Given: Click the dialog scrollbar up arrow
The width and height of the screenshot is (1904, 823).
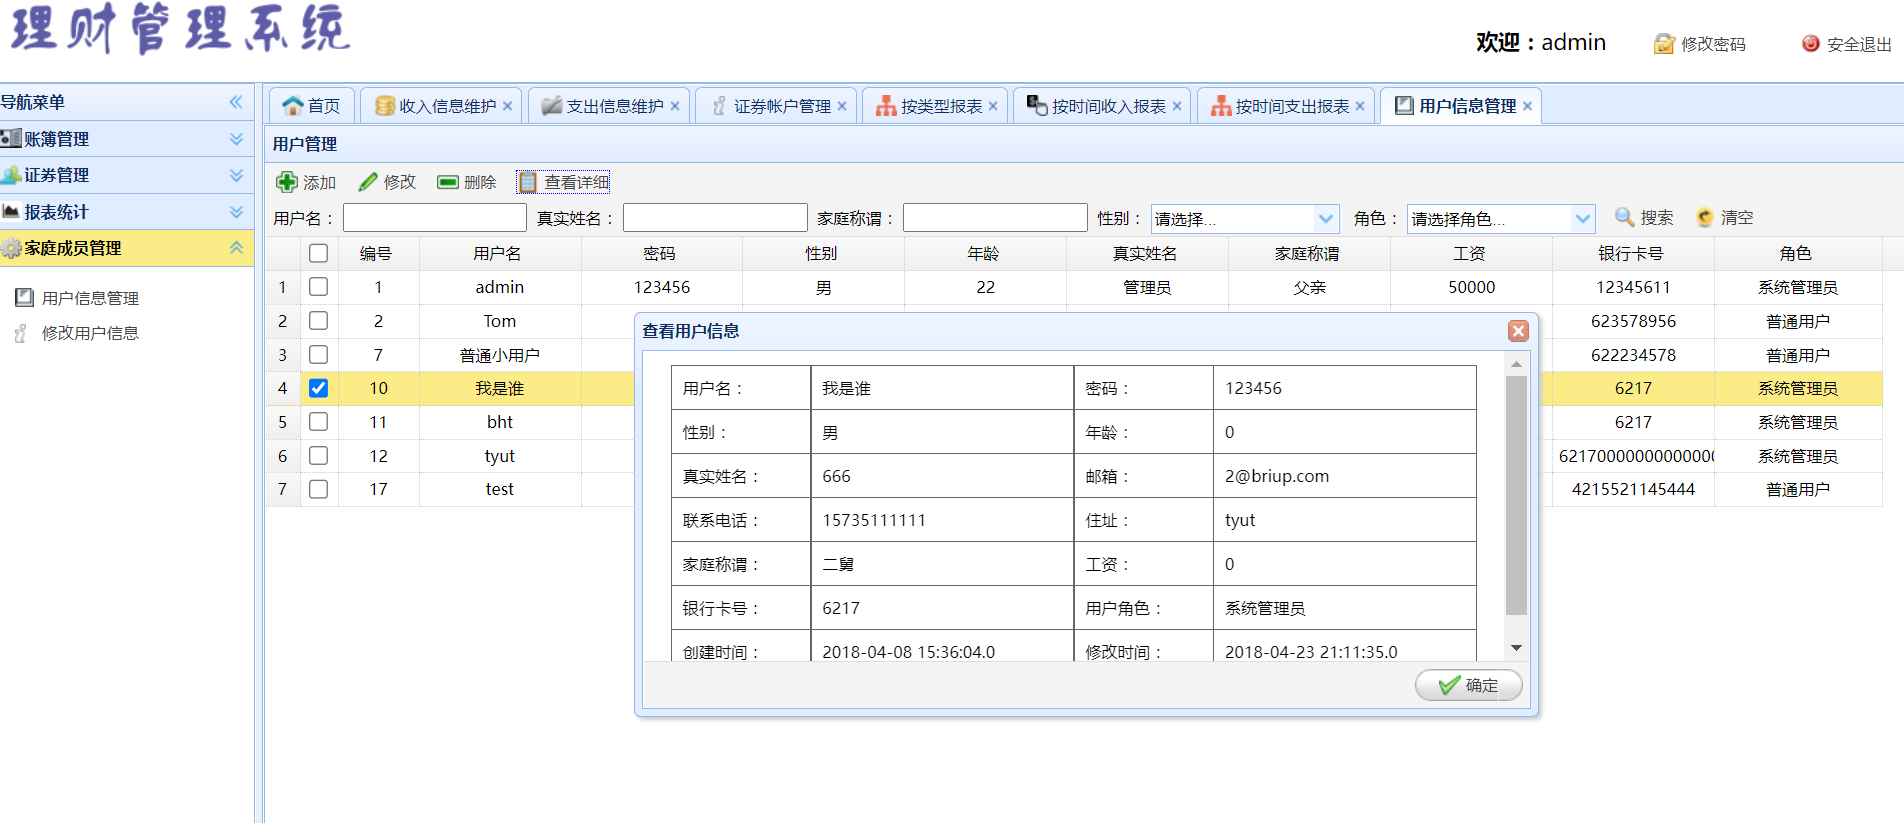Looking at the screenshot, I should pos(1516,365).
